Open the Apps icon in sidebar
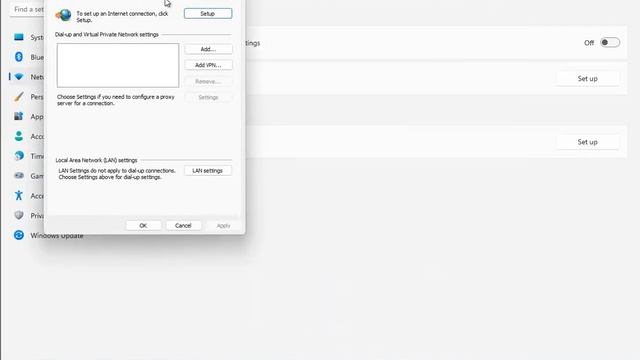Screen dimensions: 640x360 19,116
